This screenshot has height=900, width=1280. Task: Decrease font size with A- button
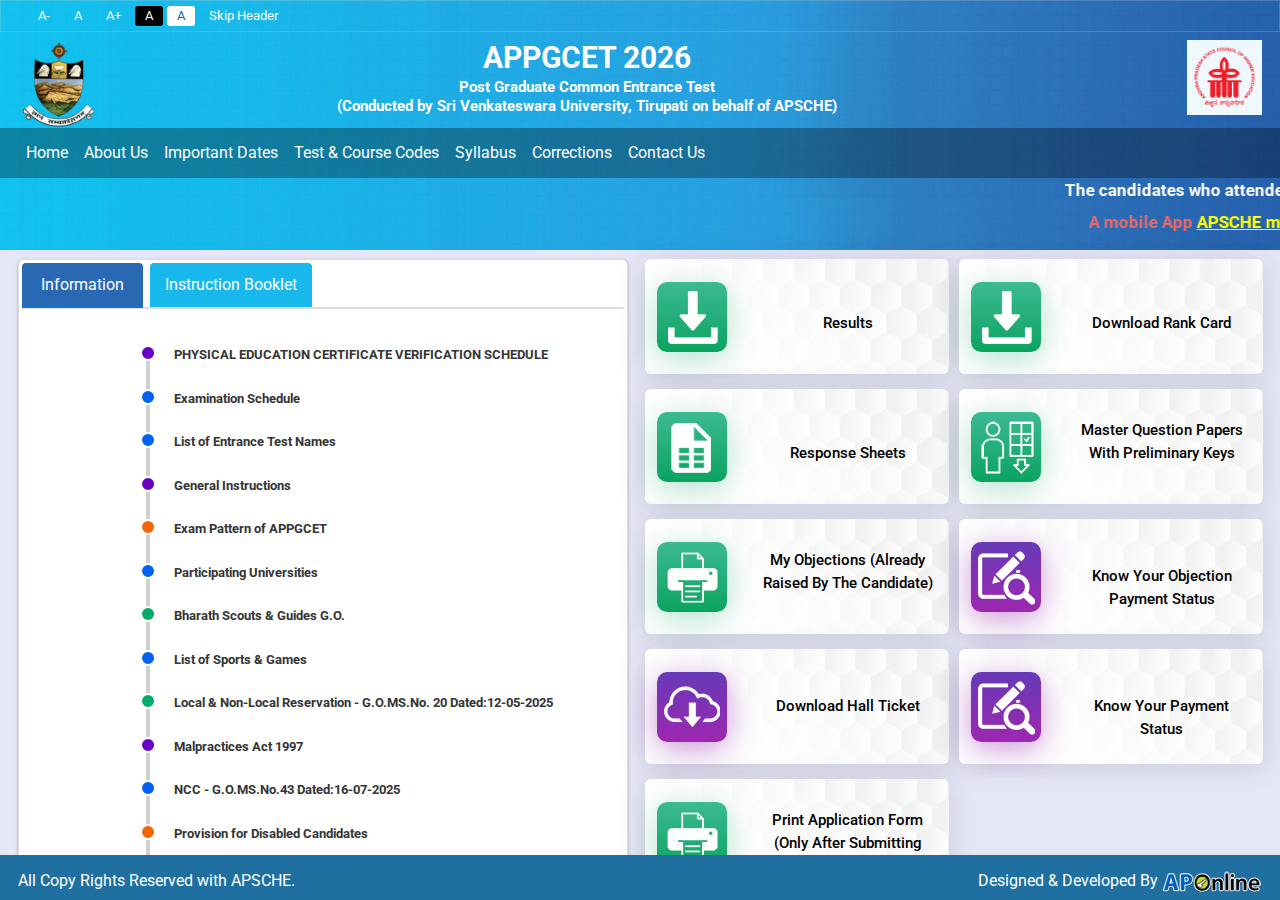point(44,16)
